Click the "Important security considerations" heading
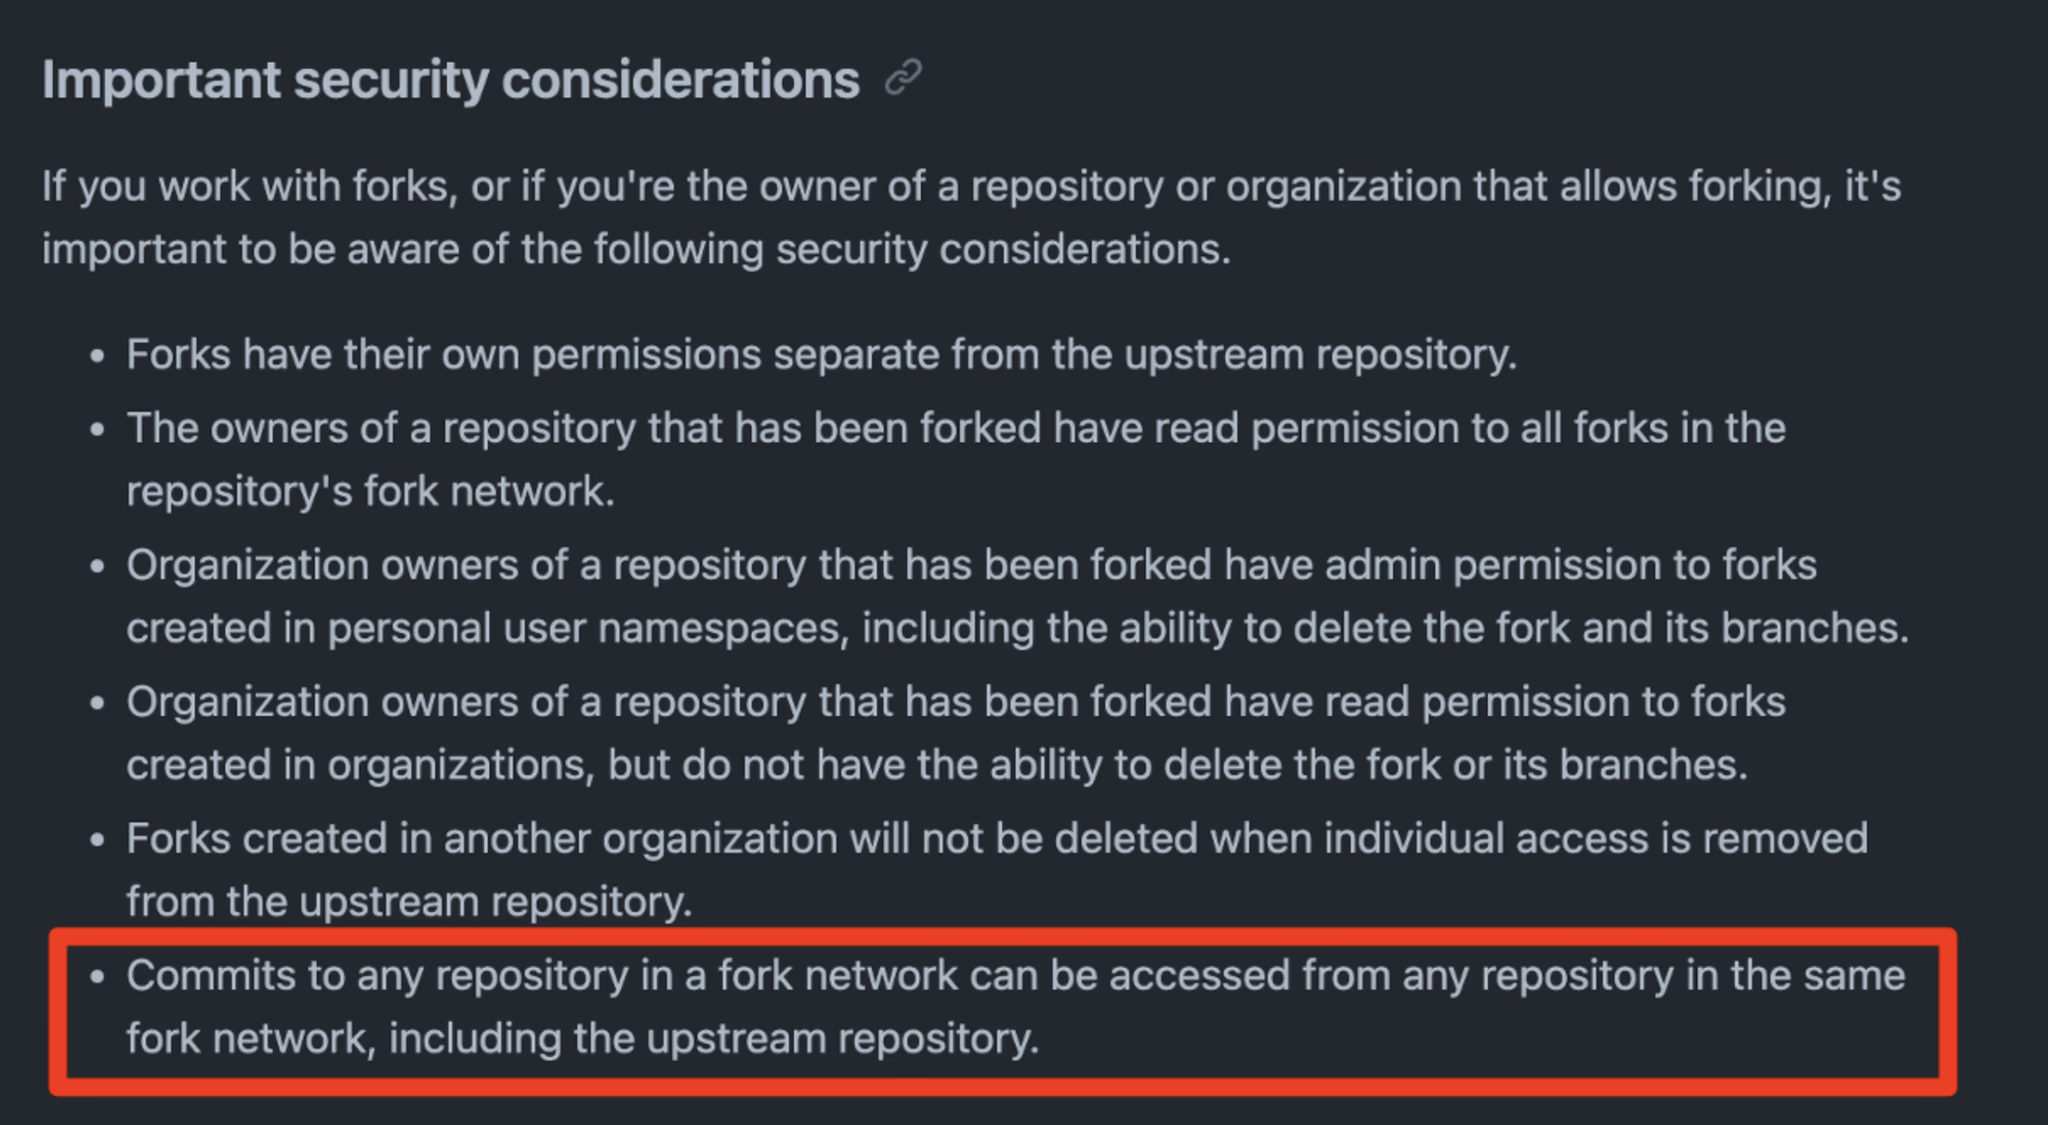The width and height of the screenshot is (2048, 1125). pyautogui.click(x=450, y=80)
